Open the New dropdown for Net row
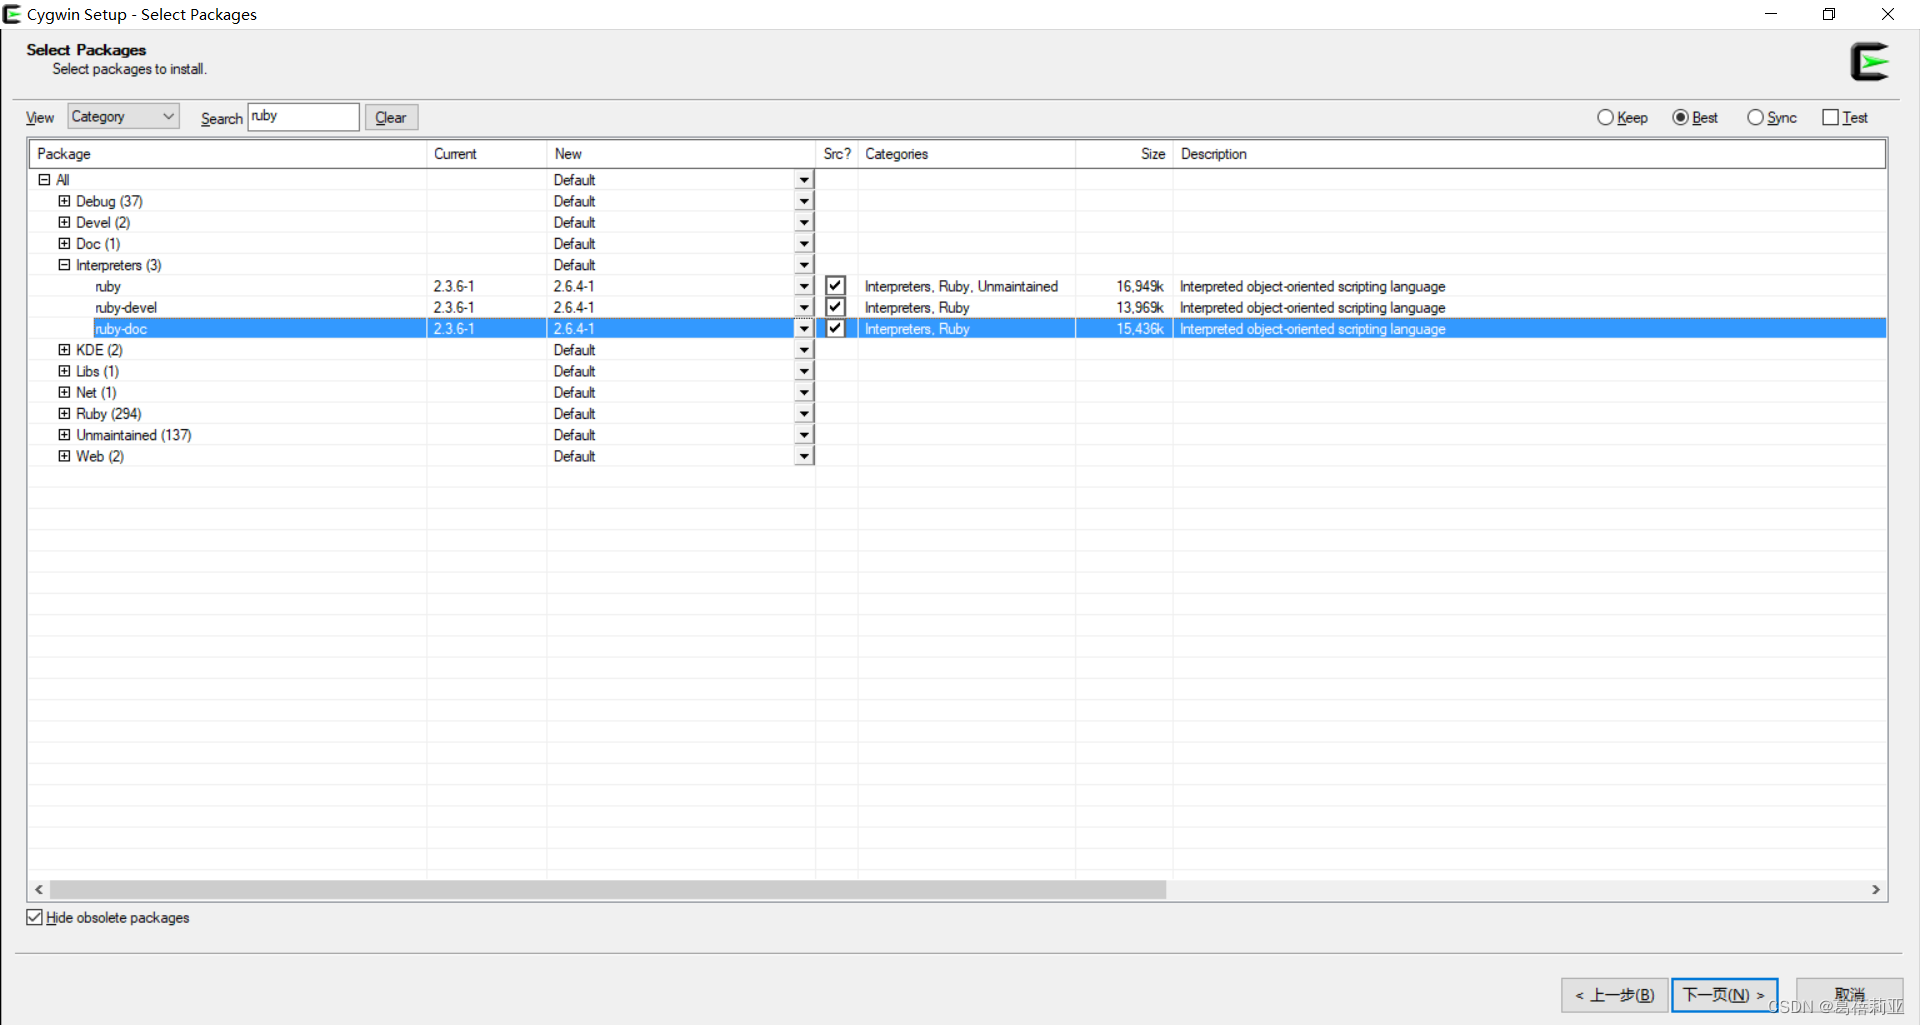1920x1025 pixels. coord(804,392)
